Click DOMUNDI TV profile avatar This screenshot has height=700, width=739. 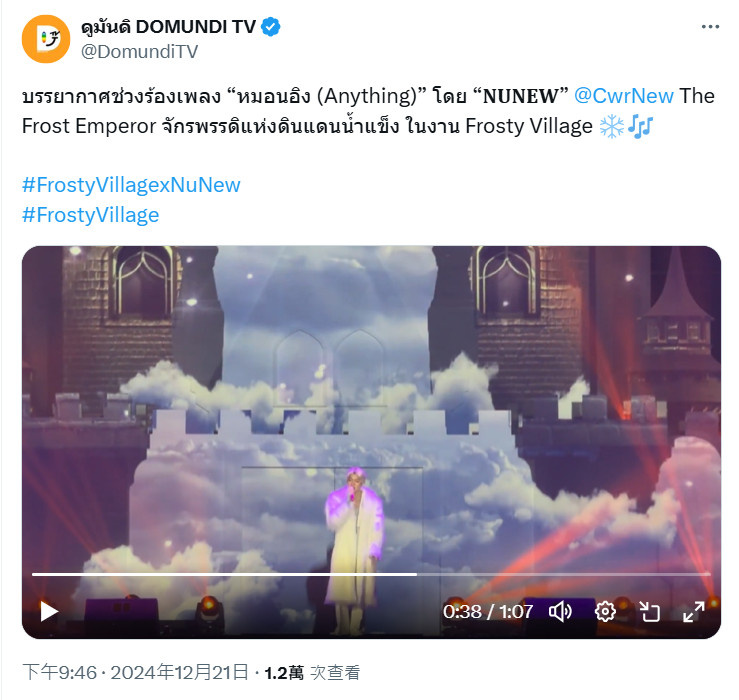coord(46,39)
